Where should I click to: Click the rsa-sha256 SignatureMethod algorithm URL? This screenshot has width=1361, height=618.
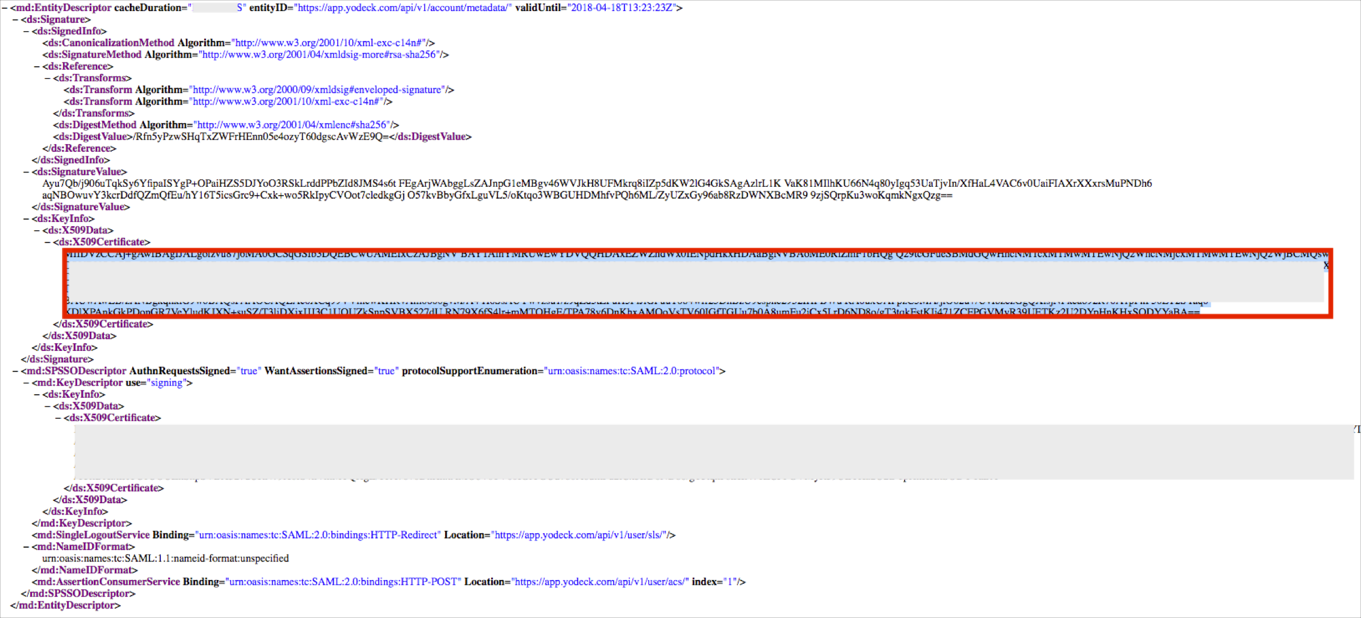click(x=324, y=55)
